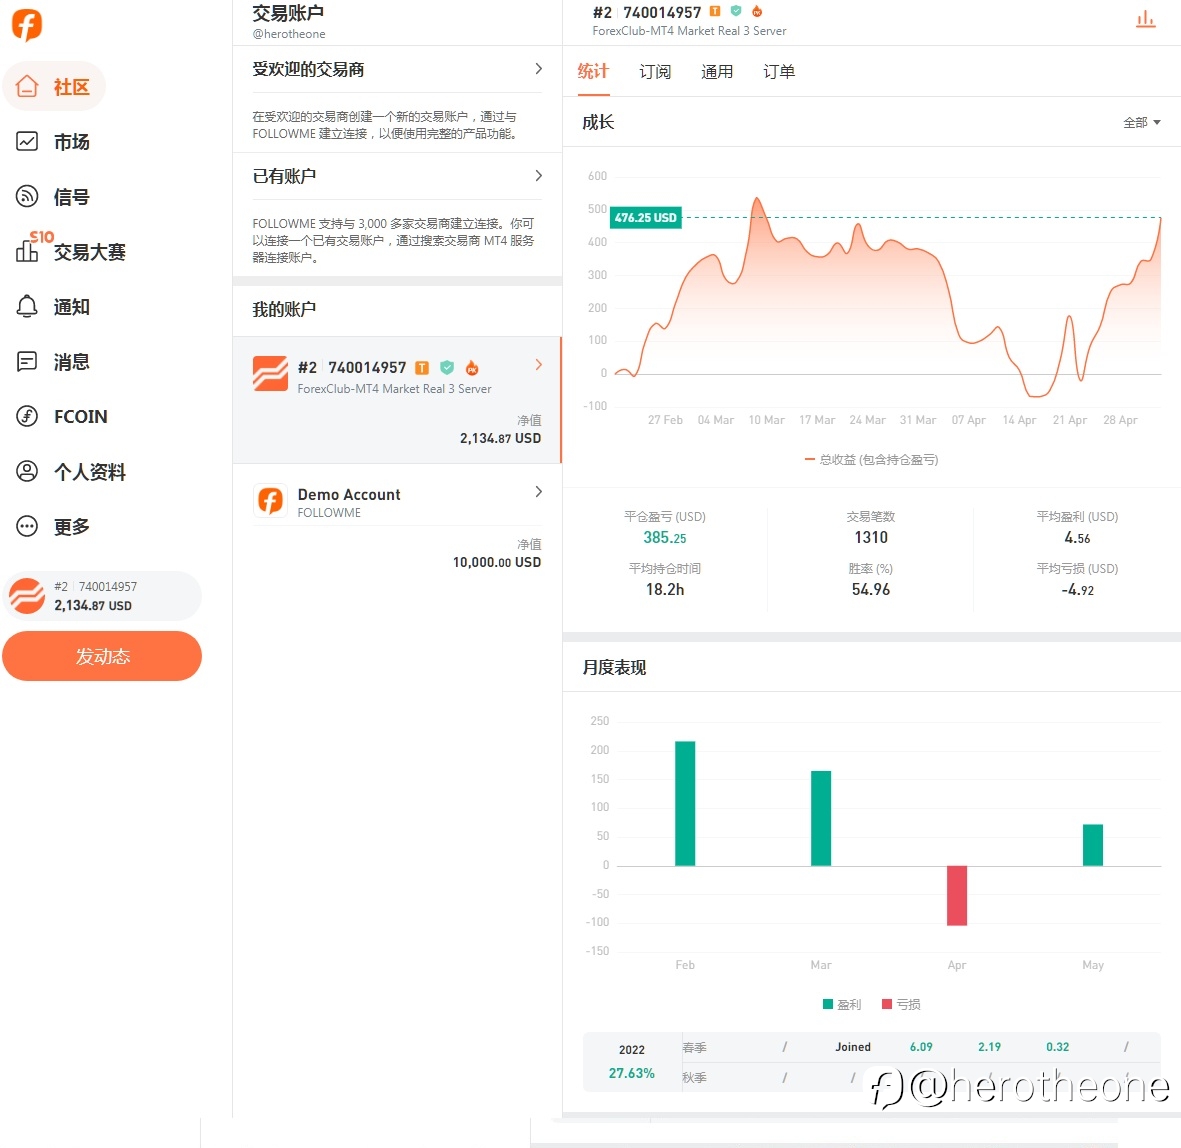Click the bar chart icon at top right
The image size is (1181, 1148).
pos(1146,19)
